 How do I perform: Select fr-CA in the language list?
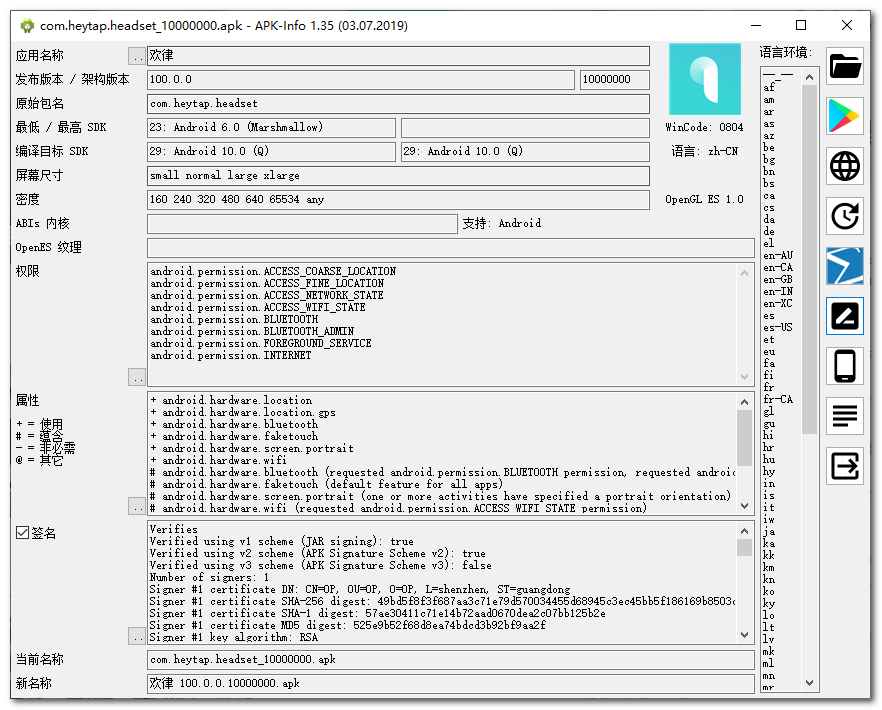[777, 399]
